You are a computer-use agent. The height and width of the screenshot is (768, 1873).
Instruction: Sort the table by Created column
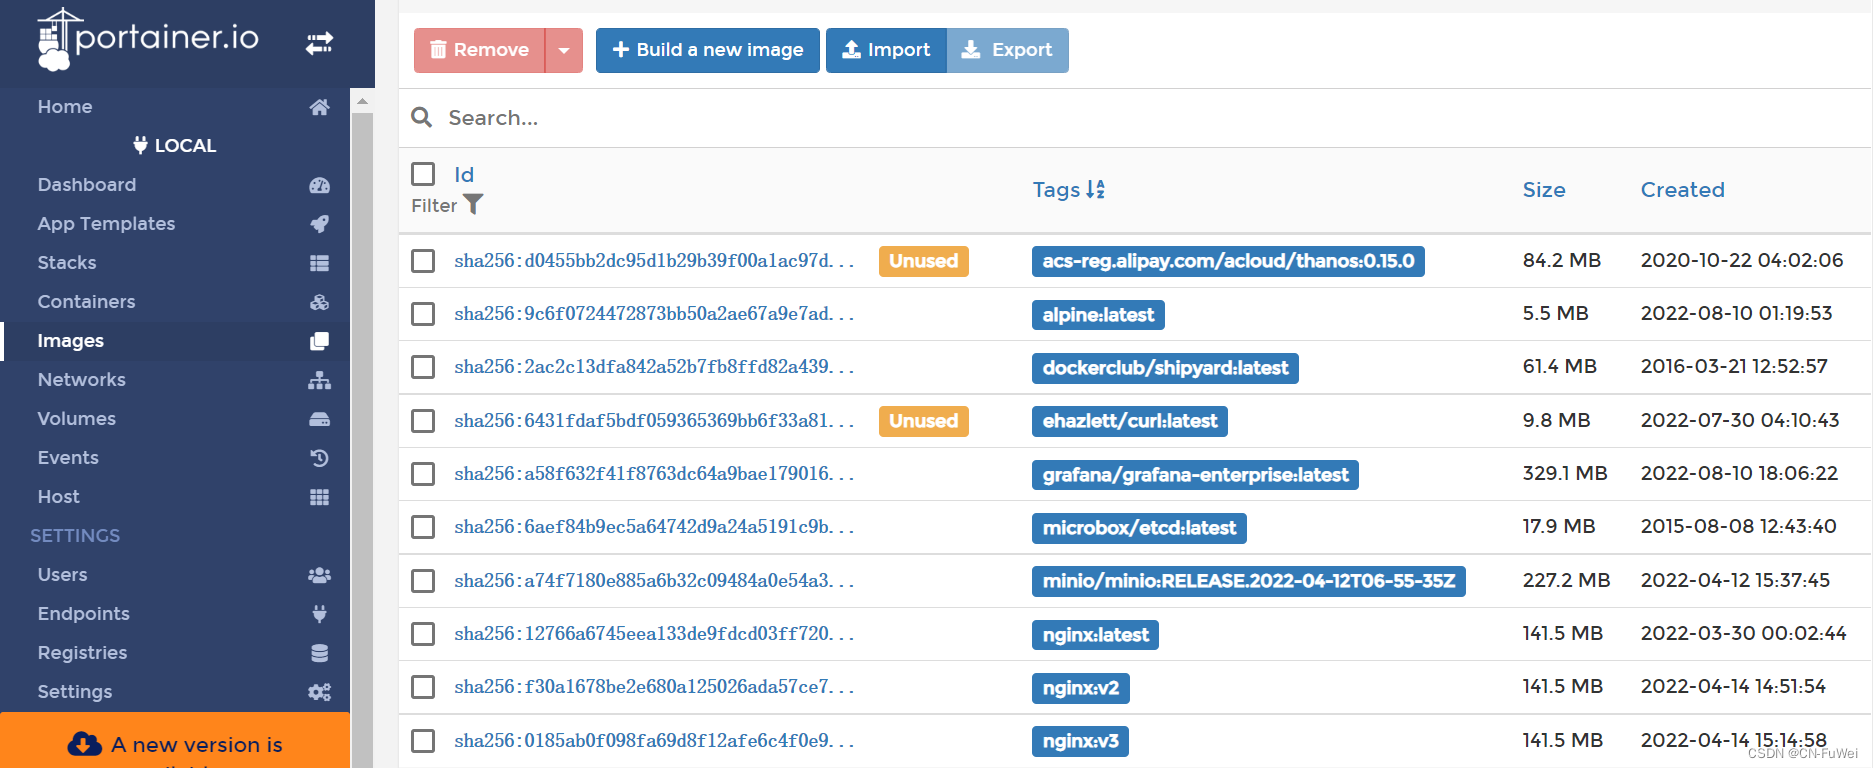click(1683, 190)
